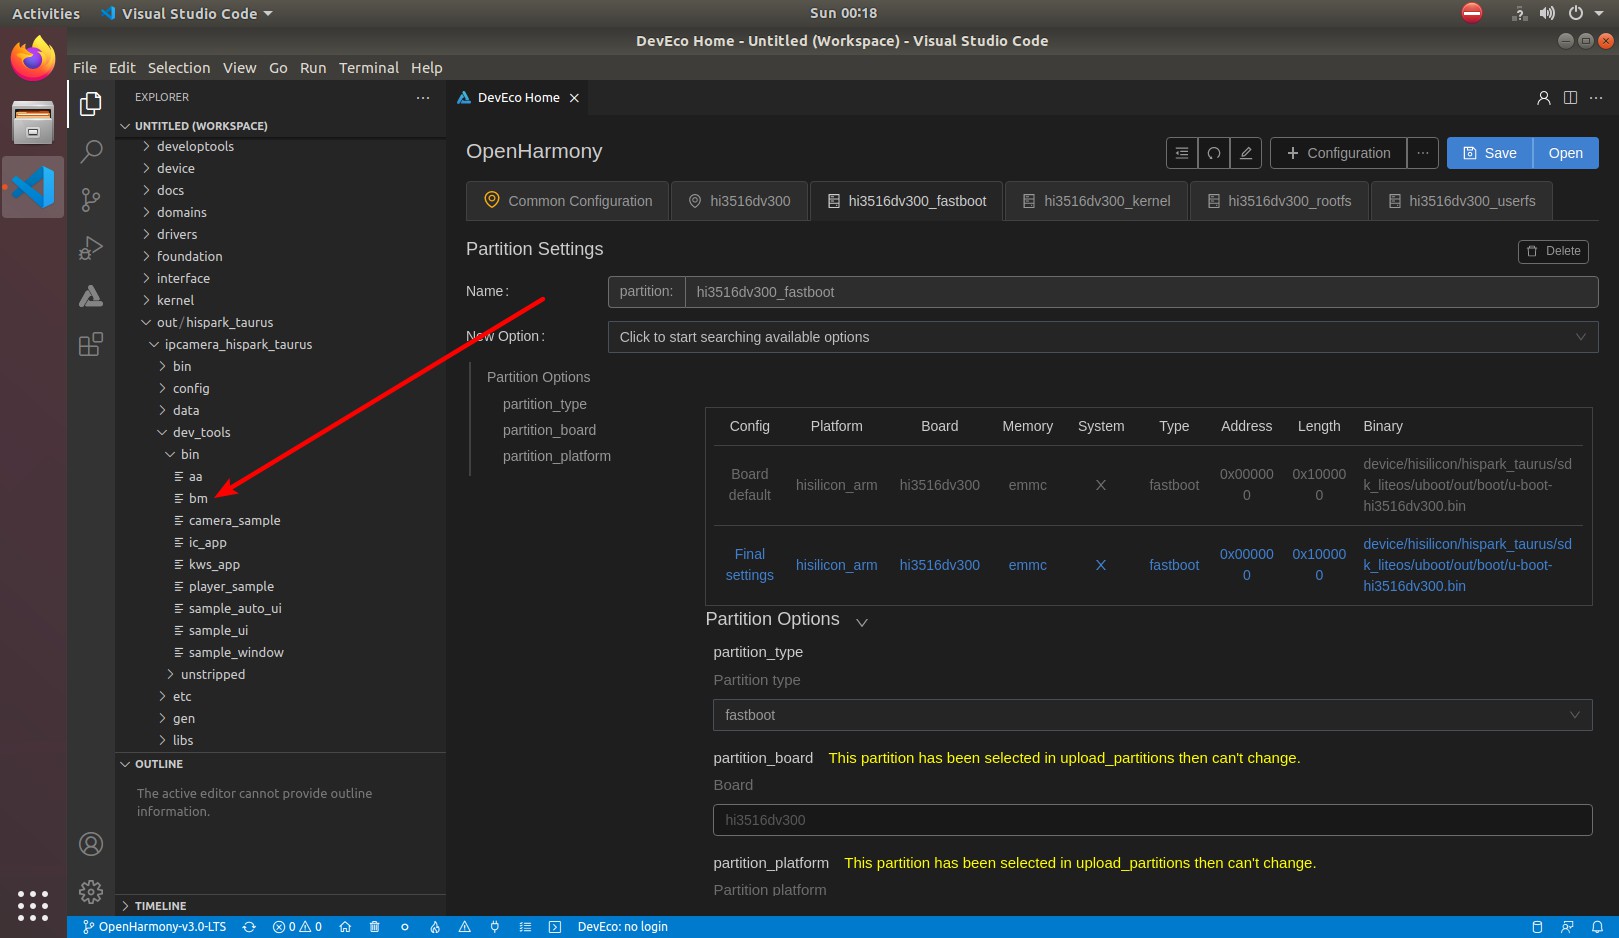
Task: Click the Open button
Action: coord(1566,153)
